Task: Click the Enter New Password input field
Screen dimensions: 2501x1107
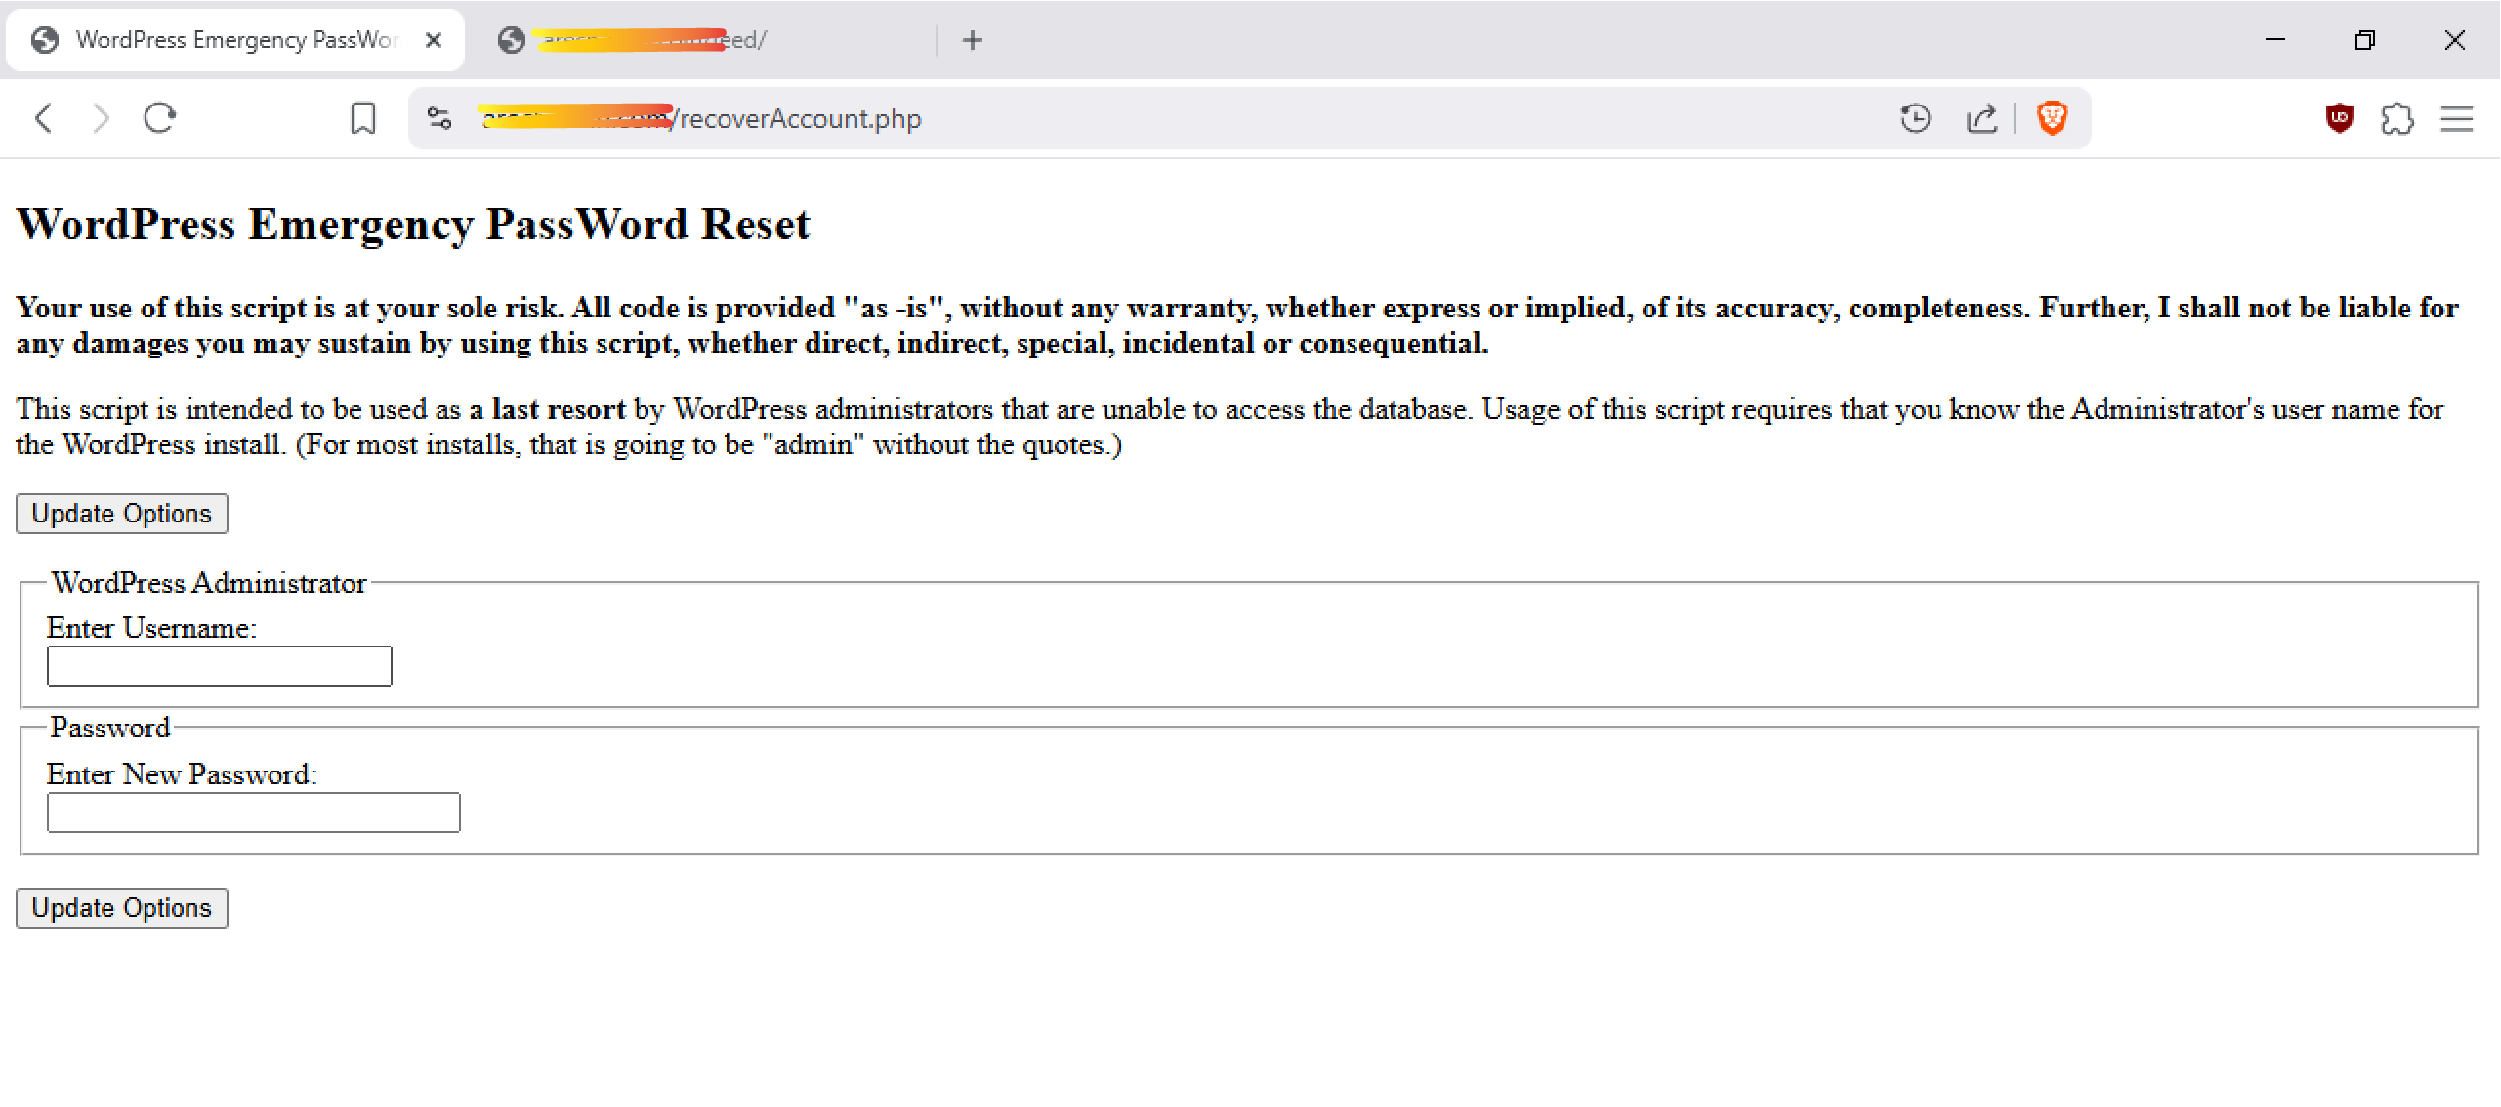Action: coord(254,812)
